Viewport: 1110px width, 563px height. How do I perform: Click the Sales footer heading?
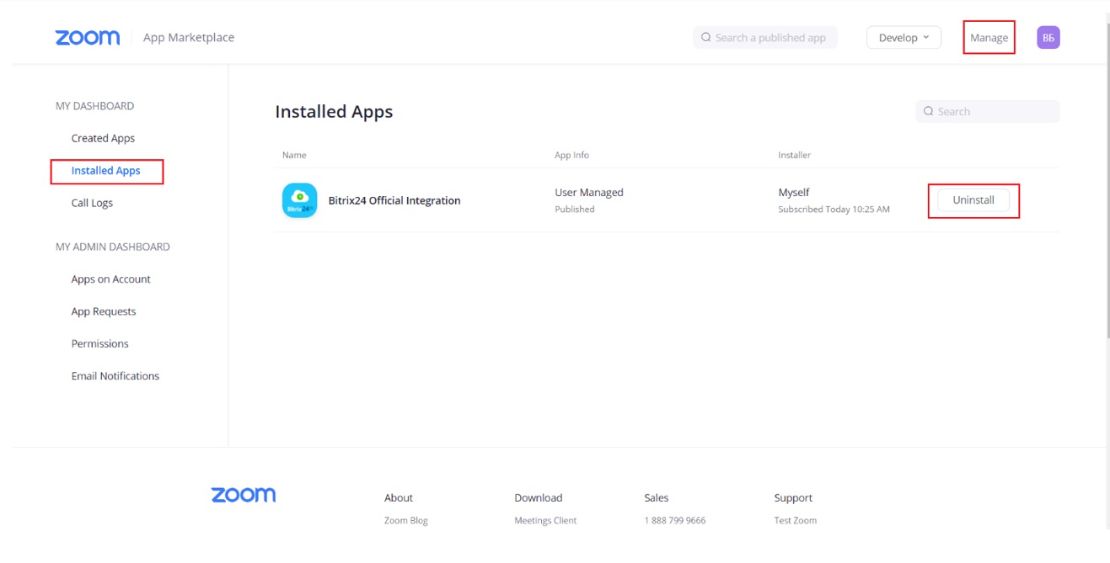tap(656, 498)
